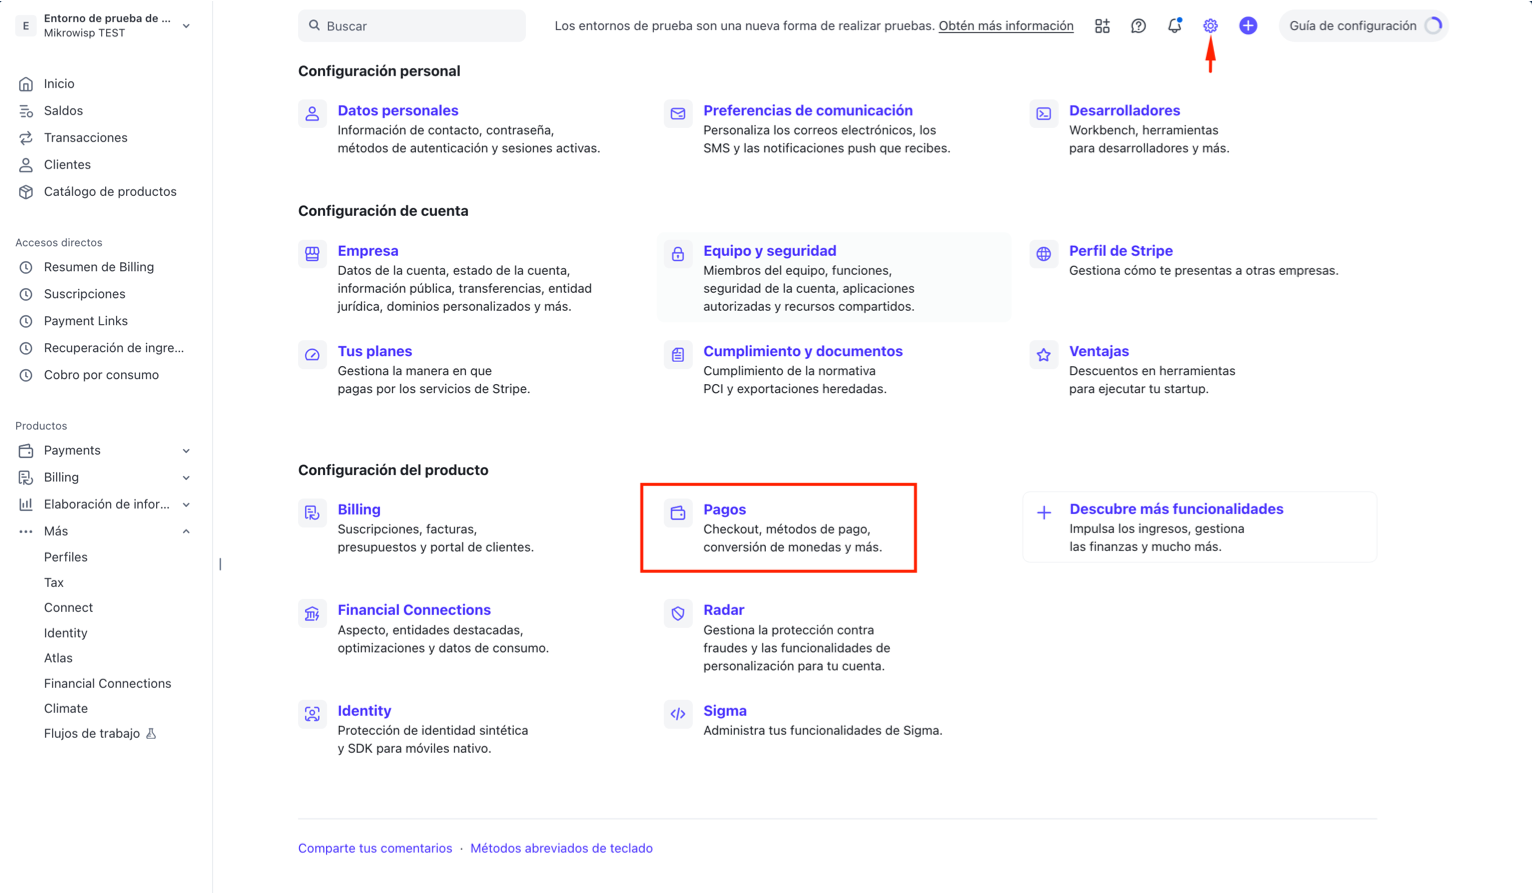Screen dimensions: 1533x893
Task: Open Resumen de Billing shortcut
Action: click(x=98, y=267)
